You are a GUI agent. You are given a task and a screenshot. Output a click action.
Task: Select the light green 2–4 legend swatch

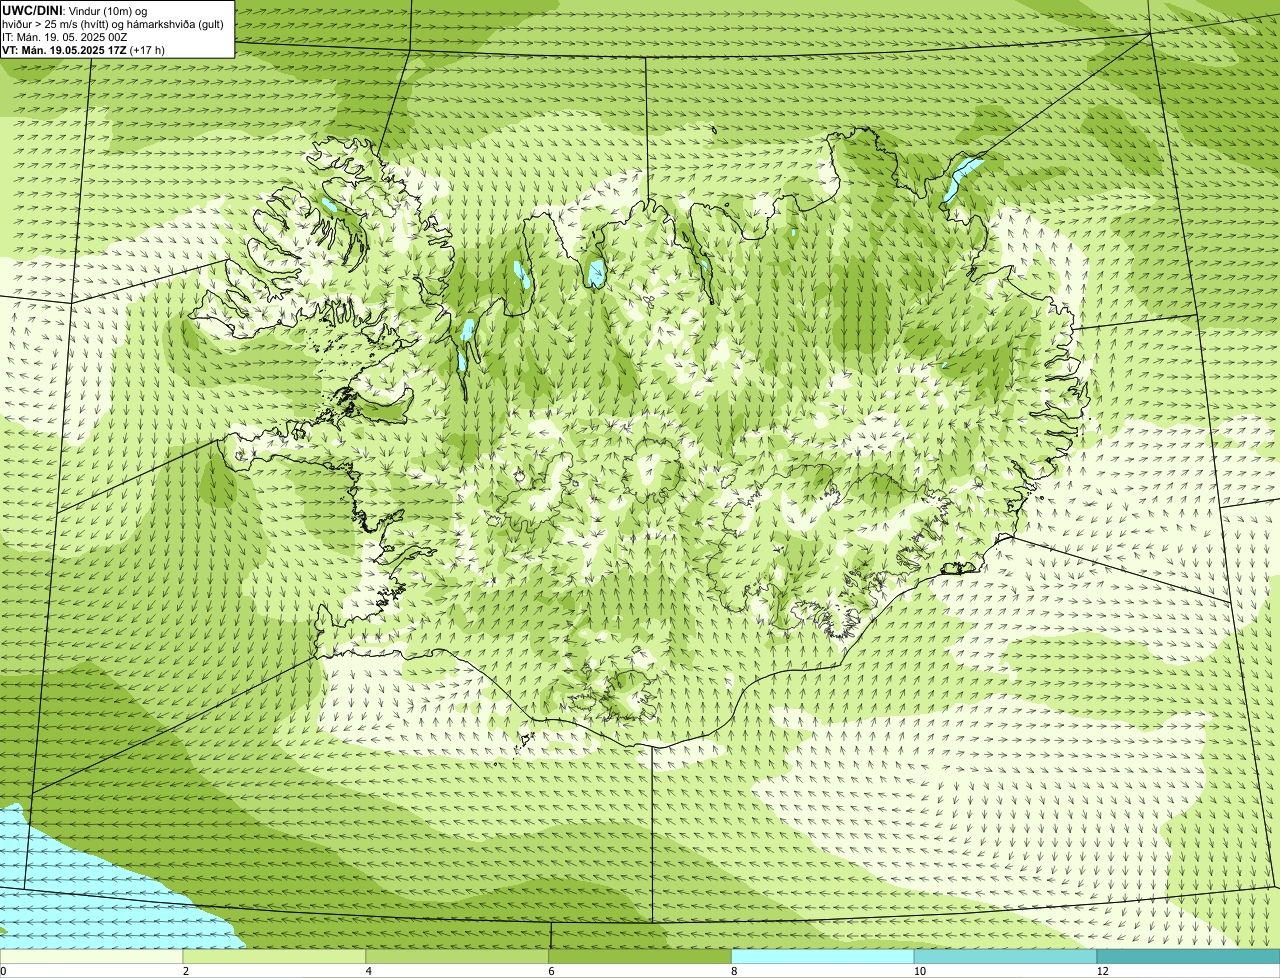click(274, 956)
